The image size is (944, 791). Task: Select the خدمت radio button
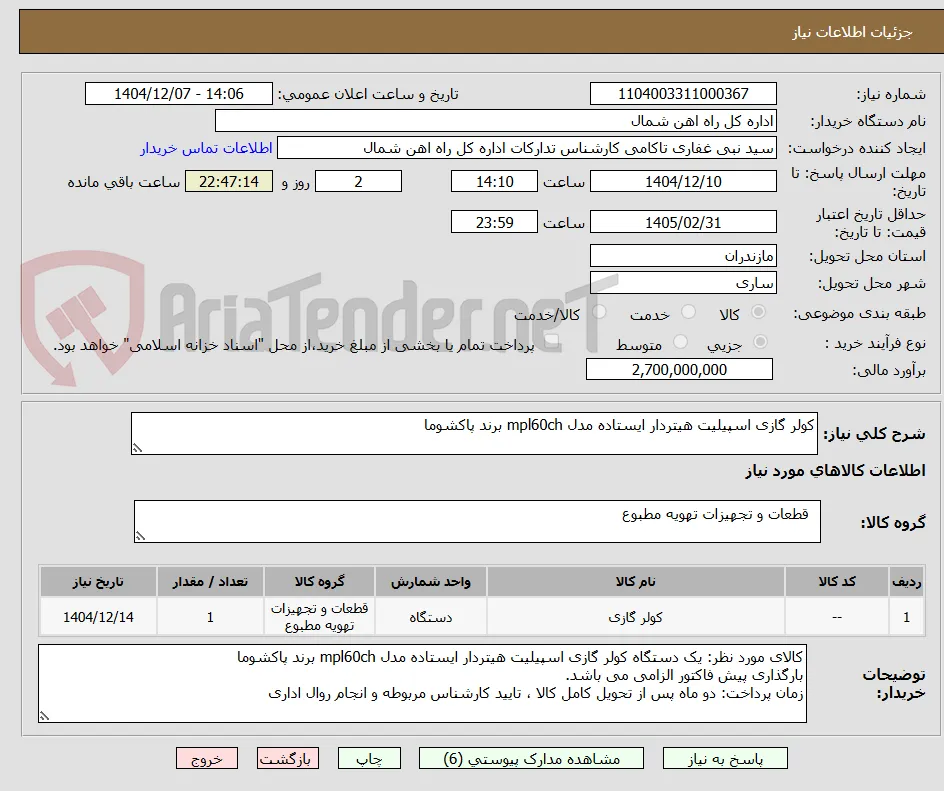point(688,312)
